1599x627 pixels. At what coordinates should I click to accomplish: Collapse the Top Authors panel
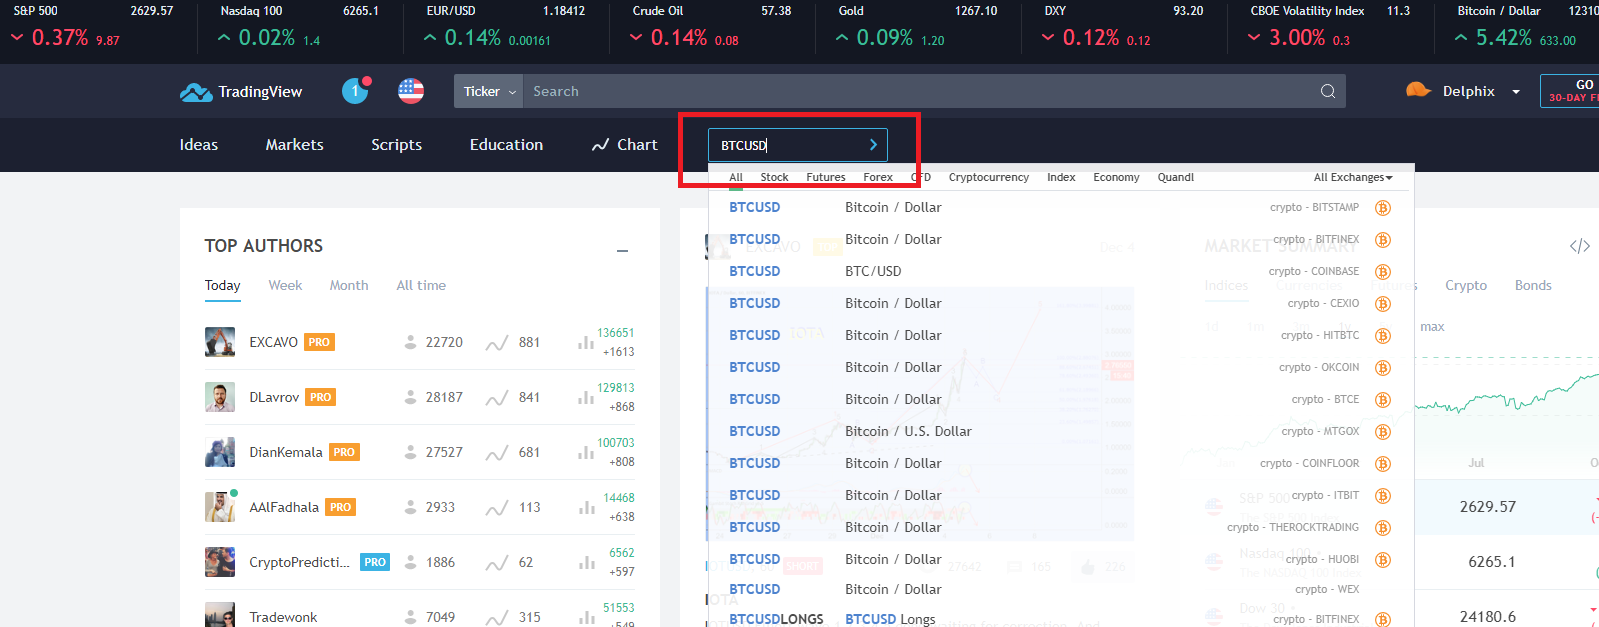[x=622, y=250]
